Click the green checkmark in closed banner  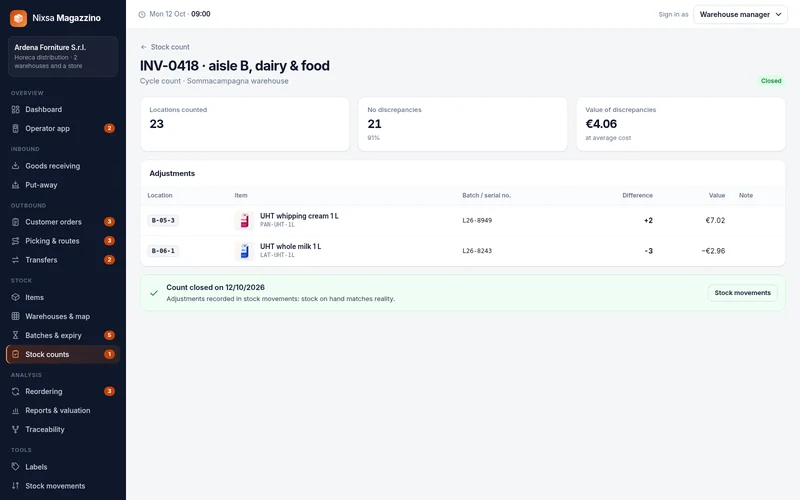click(154, 293)
